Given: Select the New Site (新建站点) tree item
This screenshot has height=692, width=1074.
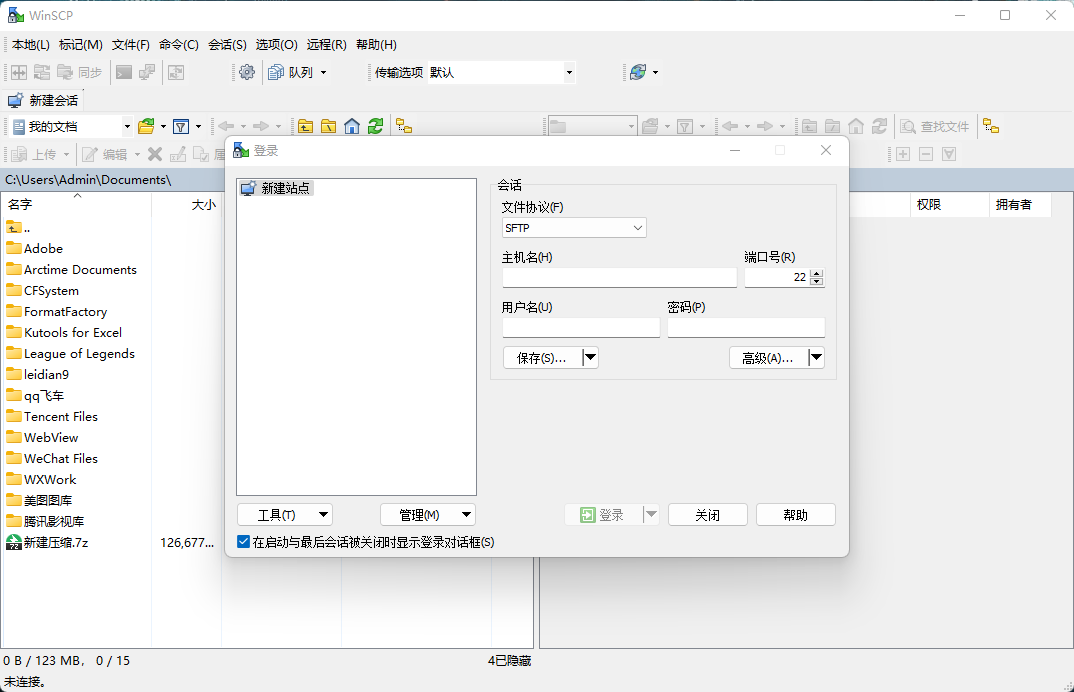Looking at the screenshot, I should tap(285, 188).
